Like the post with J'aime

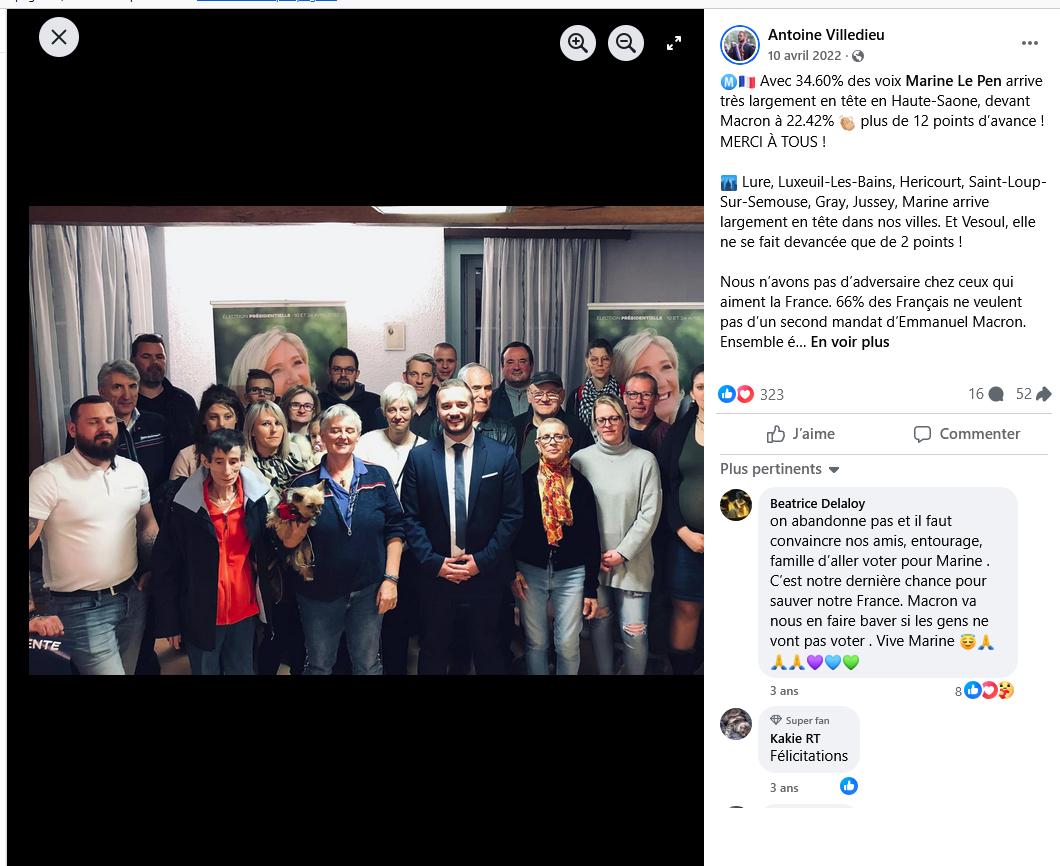pyautogui.click(x=800, y=434)
